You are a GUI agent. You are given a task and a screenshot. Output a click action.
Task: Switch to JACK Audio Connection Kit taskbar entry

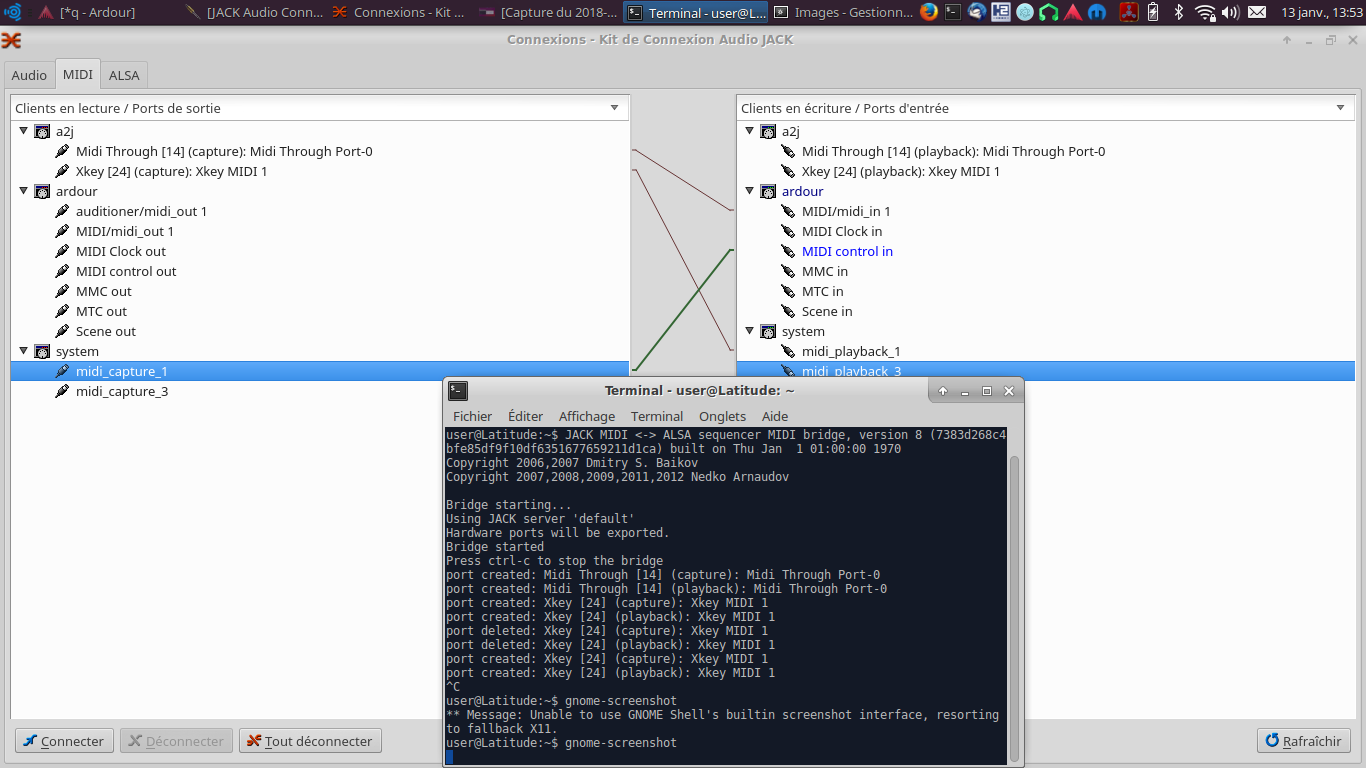[255, 13]
